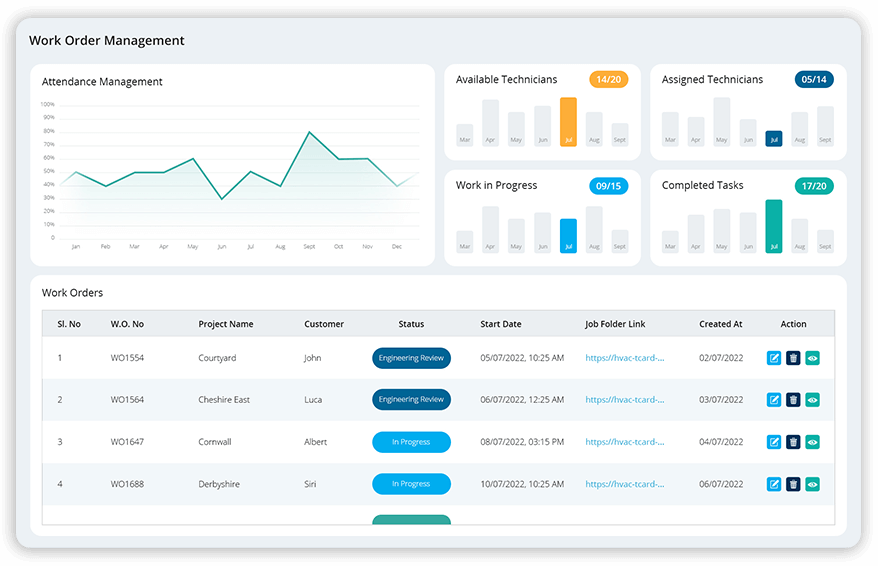This screenshot has height=566, width=878.
Task: Open job folder link in Albert's row
Action: tap(625, 442)
